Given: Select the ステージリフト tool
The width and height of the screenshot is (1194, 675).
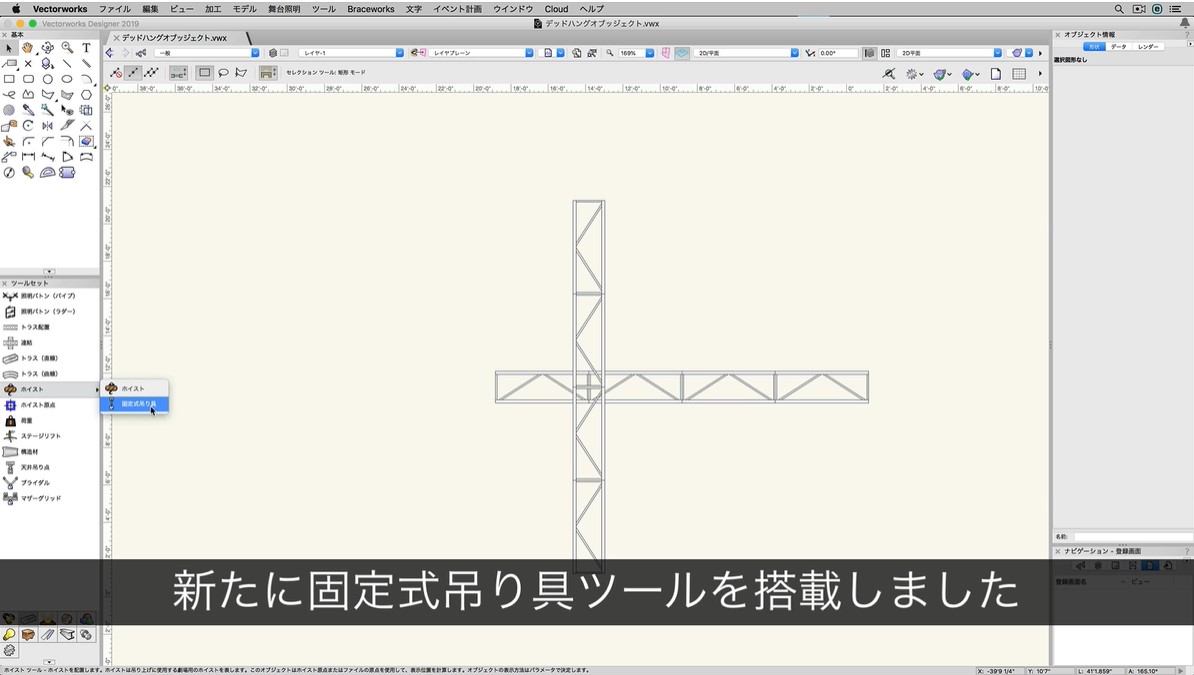Looking at the screenshot, I should coord(40,437).
